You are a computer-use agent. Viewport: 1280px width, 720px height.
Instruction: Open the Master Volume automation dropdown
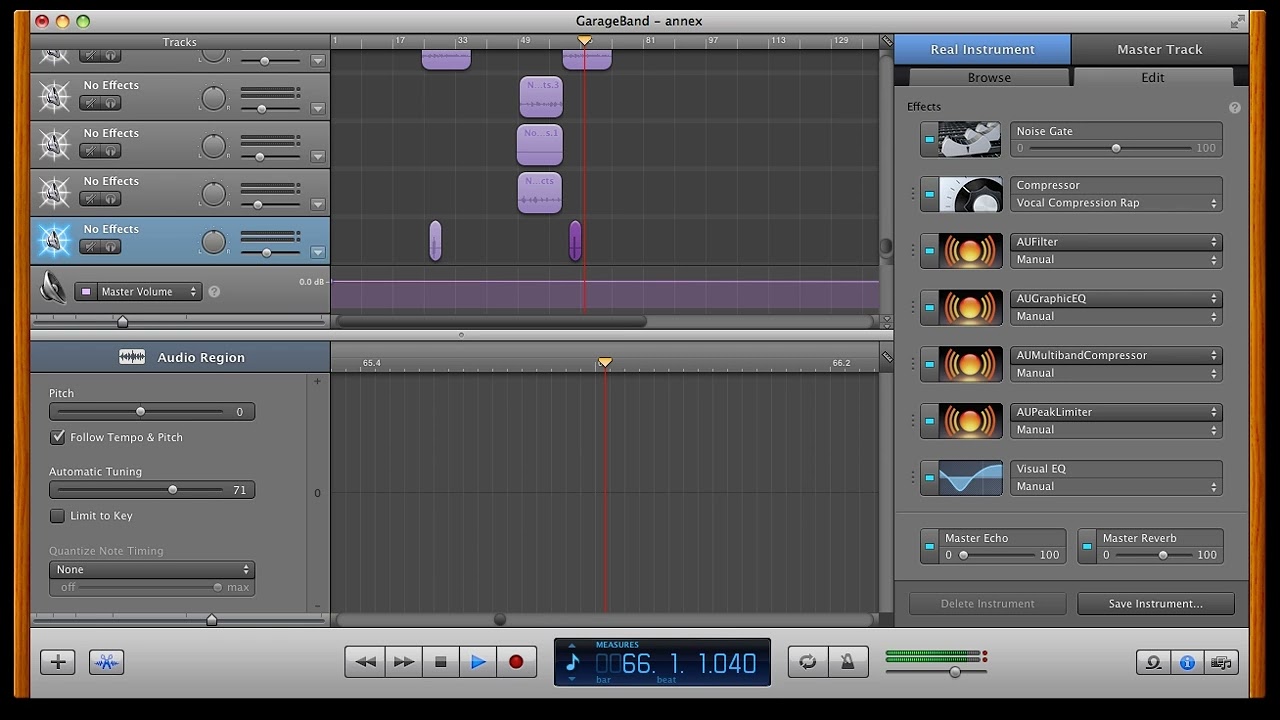pyautogui.click(x=138, y=292)
